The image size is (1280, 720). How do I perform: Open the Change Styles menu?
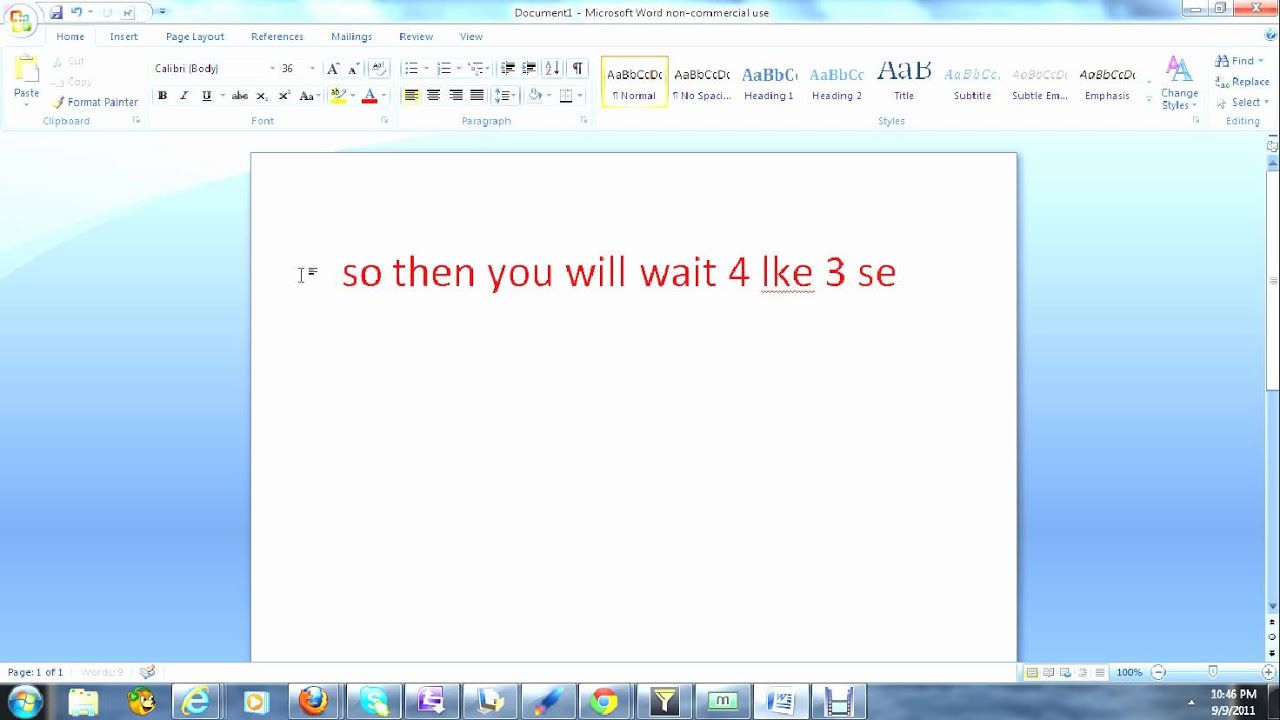click(1179, 83)
